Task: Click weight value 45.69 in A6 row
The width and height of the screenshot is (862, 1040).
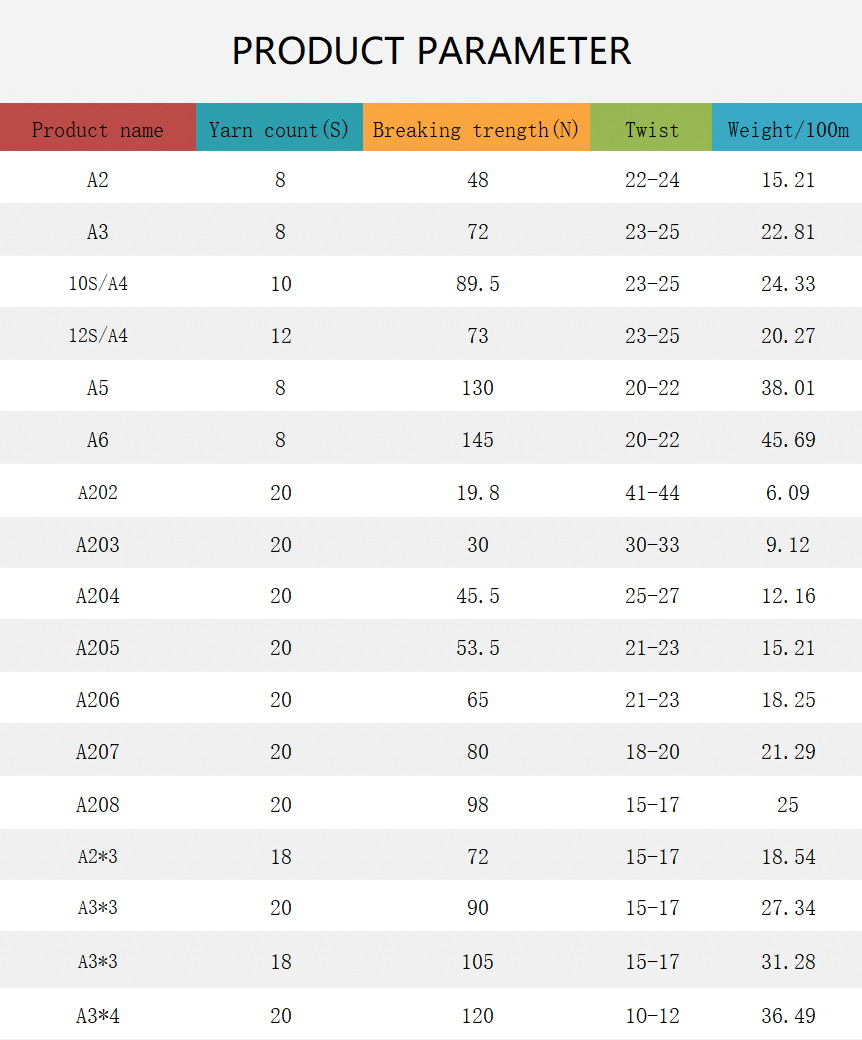Action: pos(788,440)
